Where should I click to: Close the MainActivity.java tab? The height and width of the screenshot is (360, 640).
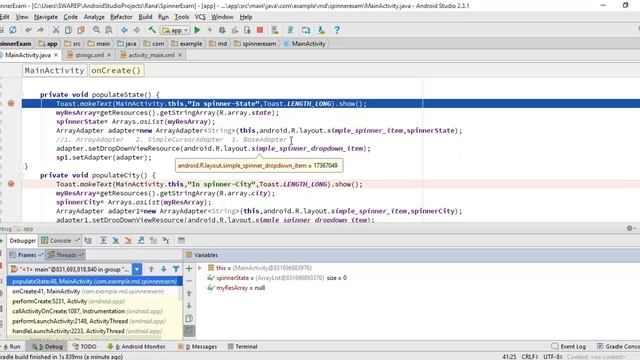tap(56, 55)
